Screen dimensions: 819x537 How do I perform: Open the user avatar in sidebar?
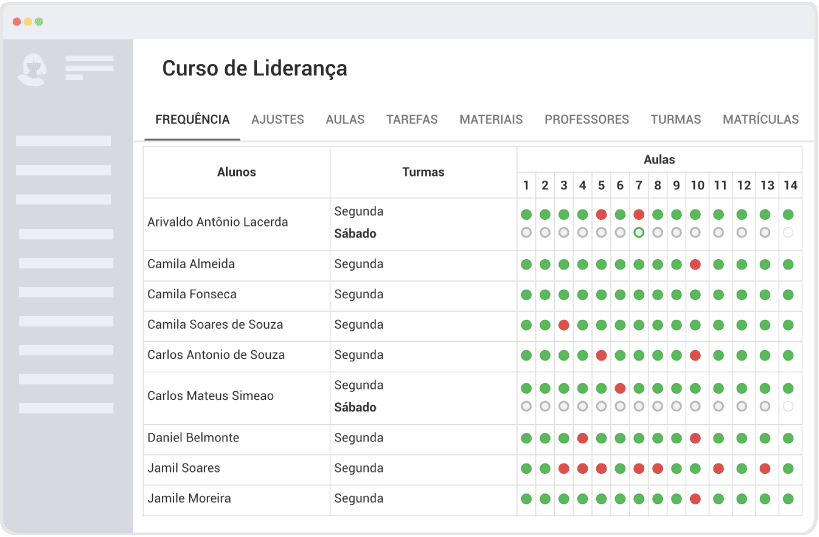tap(32, 69)
